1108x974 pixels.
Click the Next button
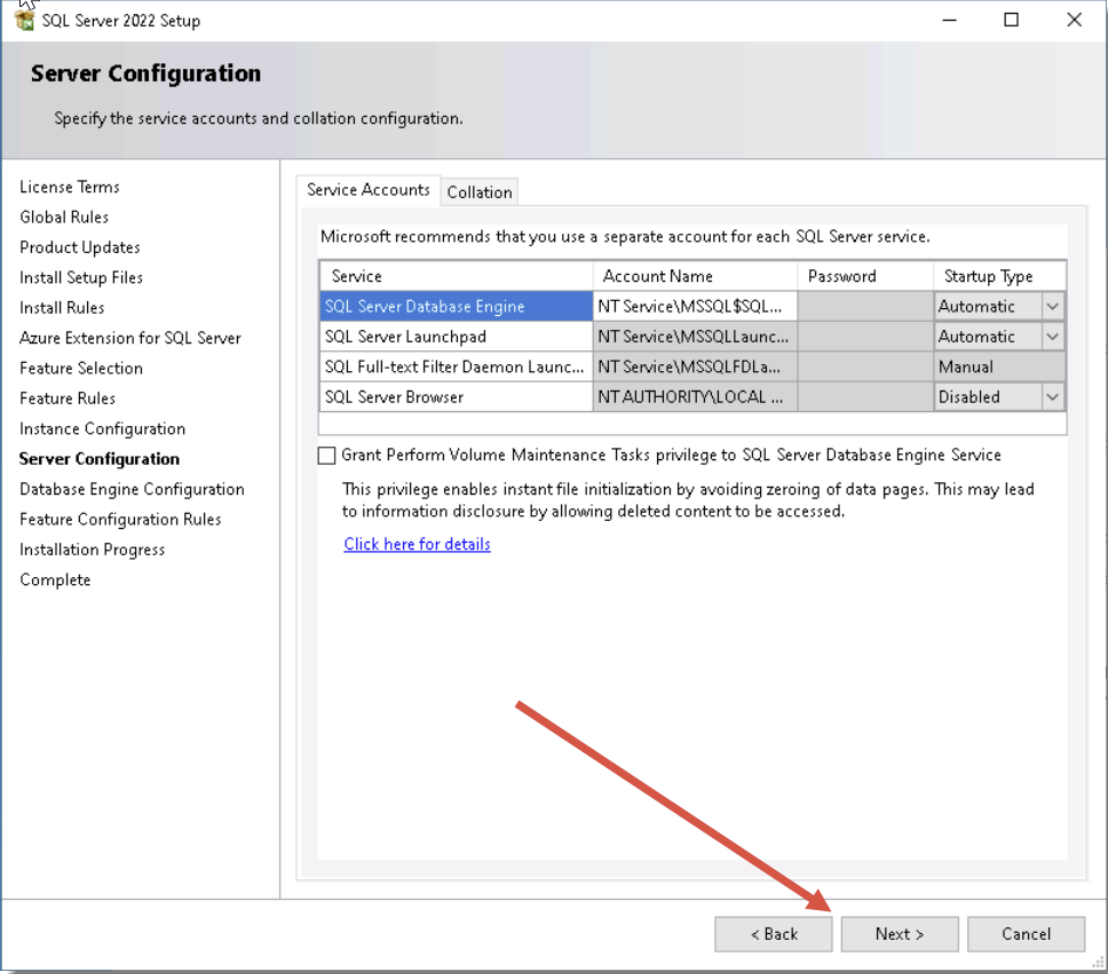(x=900, y=934)
